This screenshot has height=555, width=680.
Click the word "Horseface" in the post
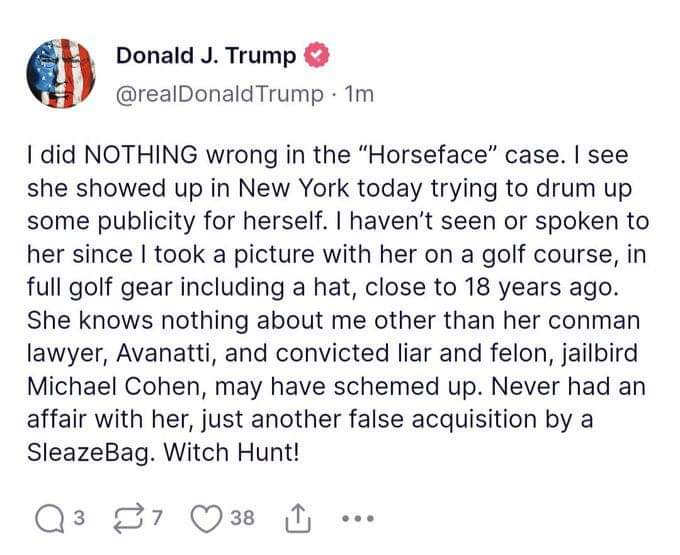pyautogui.click(x=432, y=157)
